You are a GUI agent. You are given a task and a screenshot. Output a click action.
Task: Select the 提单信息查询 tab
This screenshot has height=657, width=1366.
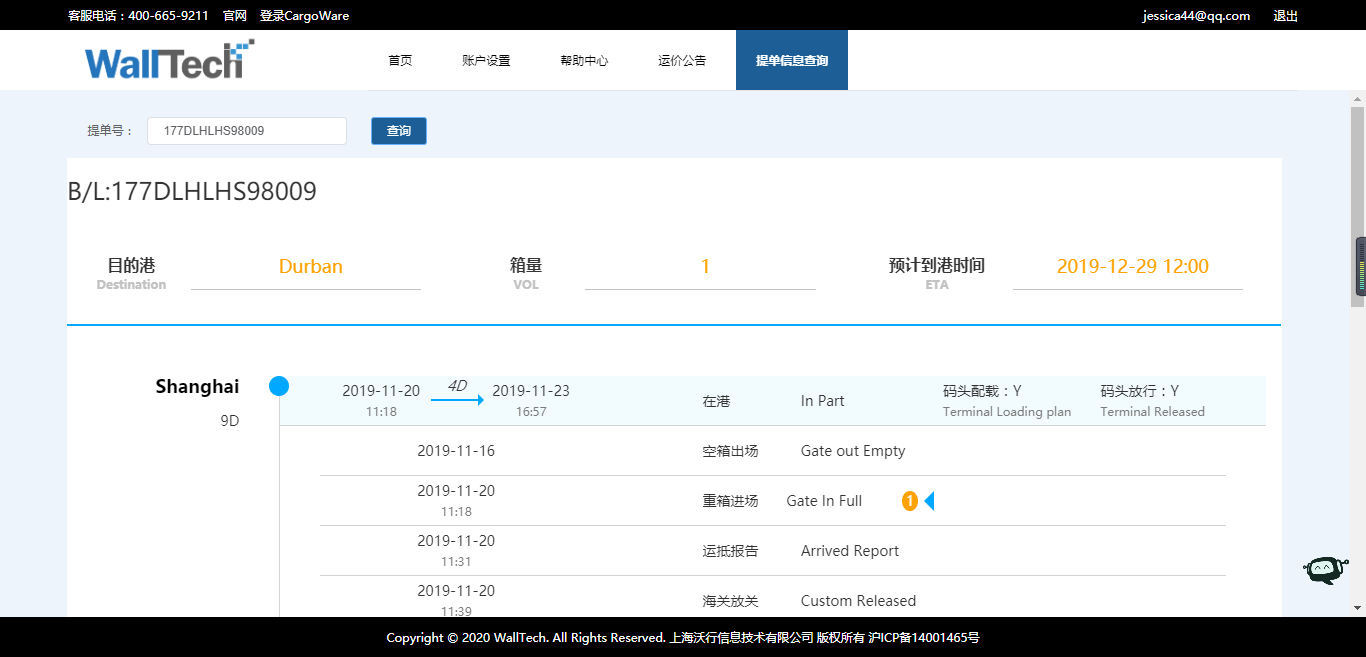coord(791,61)
